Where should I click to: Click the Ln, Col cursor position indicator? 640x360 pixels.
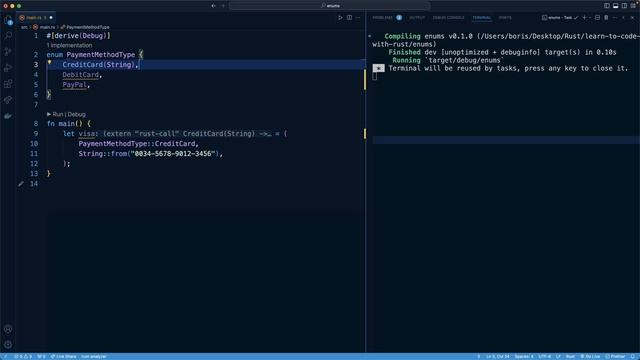click(498, 356)
